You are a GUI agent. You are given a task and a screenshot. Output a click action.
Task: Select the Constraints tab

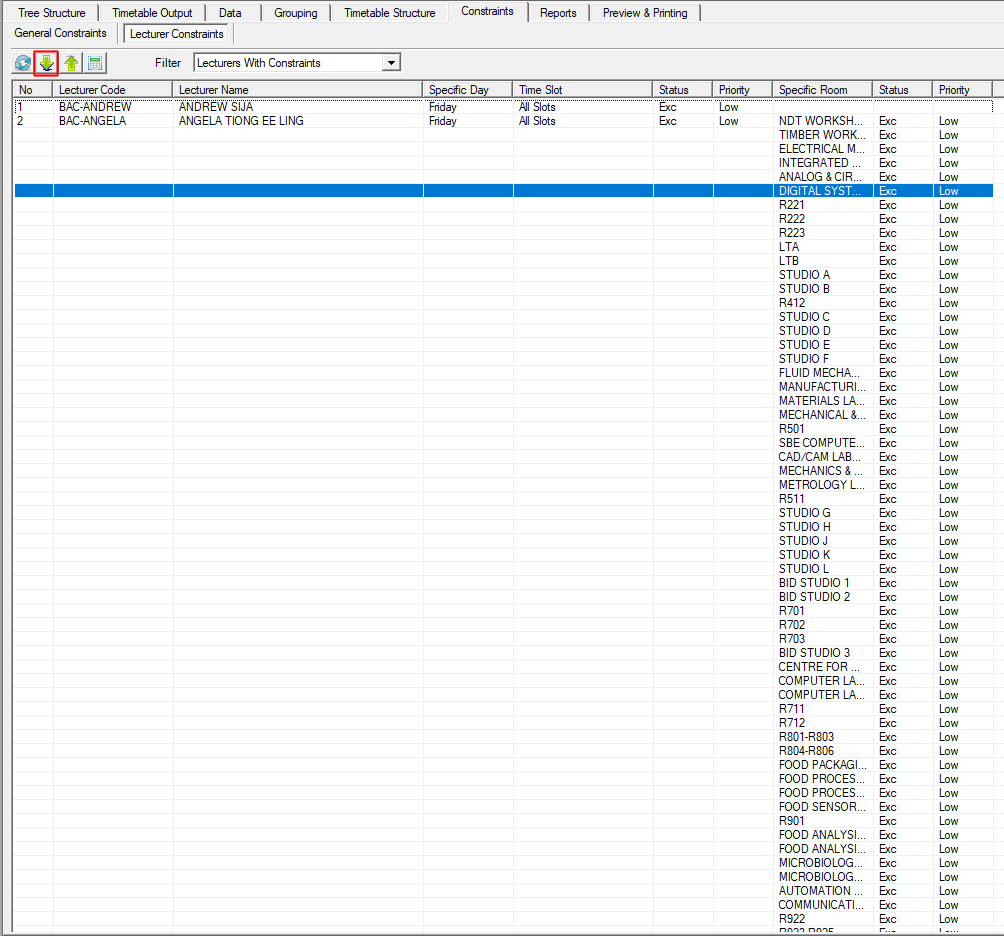click(x=487, y=12)
